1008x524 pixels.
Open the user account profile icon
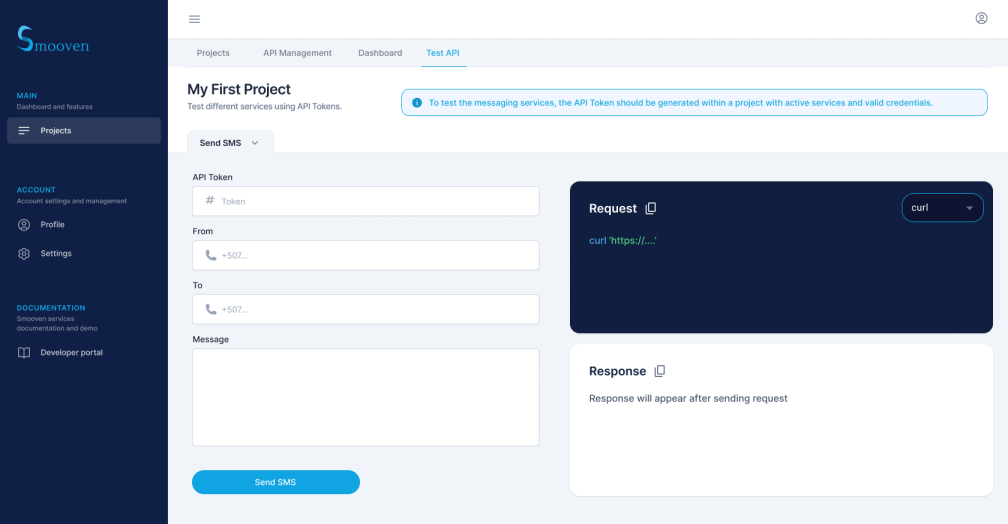(x=981, y=18)
